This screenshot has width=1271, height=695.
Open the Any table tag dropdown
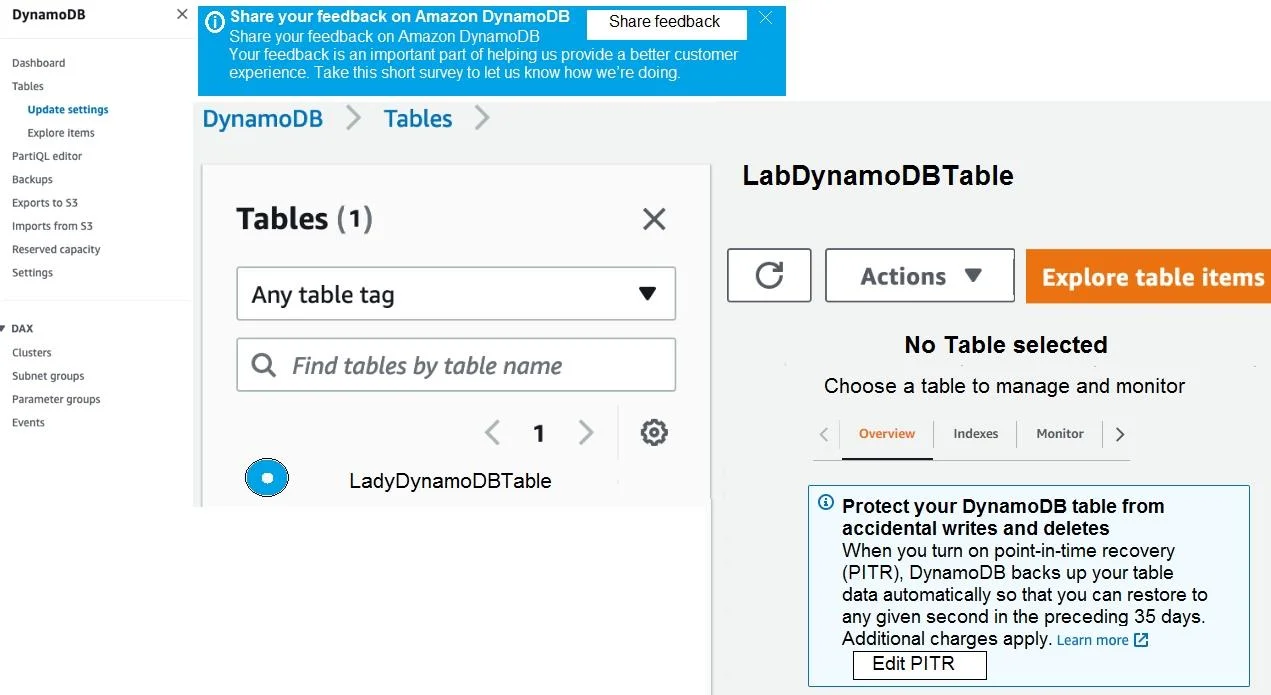[456, 294]
